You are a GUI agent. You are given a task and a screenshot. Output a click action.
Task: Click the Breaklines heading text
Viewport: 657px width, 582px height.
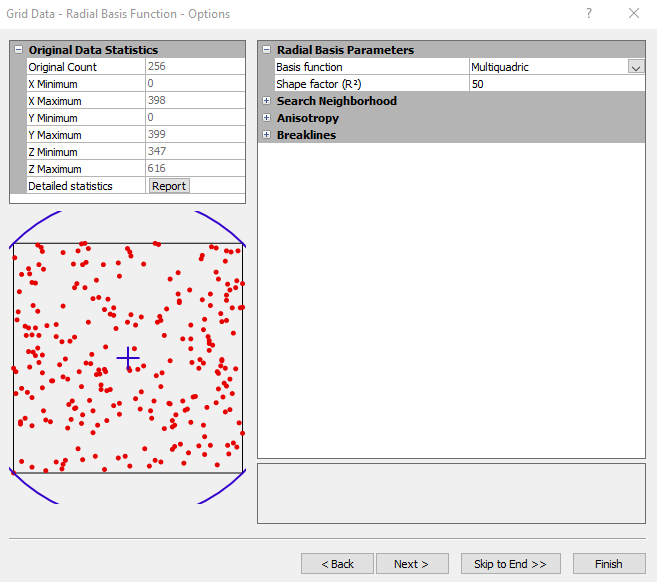tap(306, 135)
